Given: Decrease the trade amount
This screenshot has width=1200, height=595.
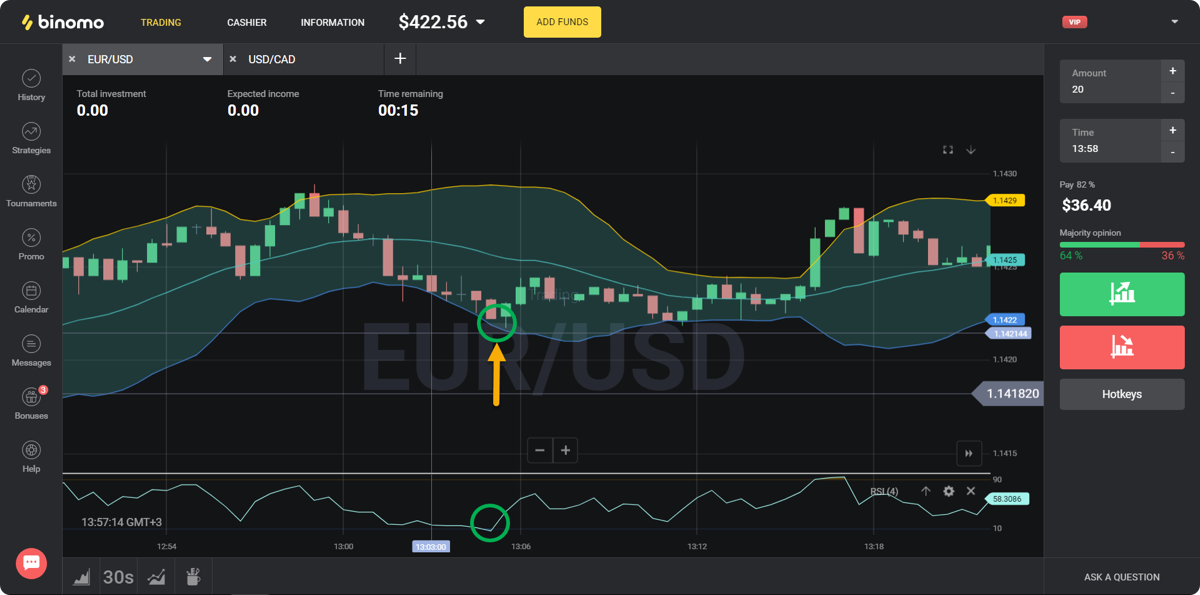Looking at the screenshot, I should click(x=1172, y=93).
